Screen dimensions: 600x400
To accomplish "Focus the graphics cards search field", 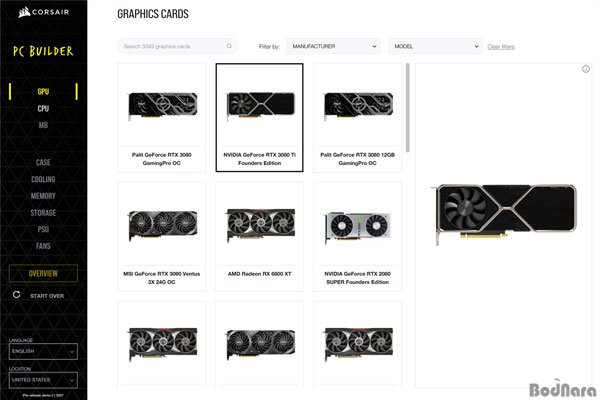I will [178, 46].
